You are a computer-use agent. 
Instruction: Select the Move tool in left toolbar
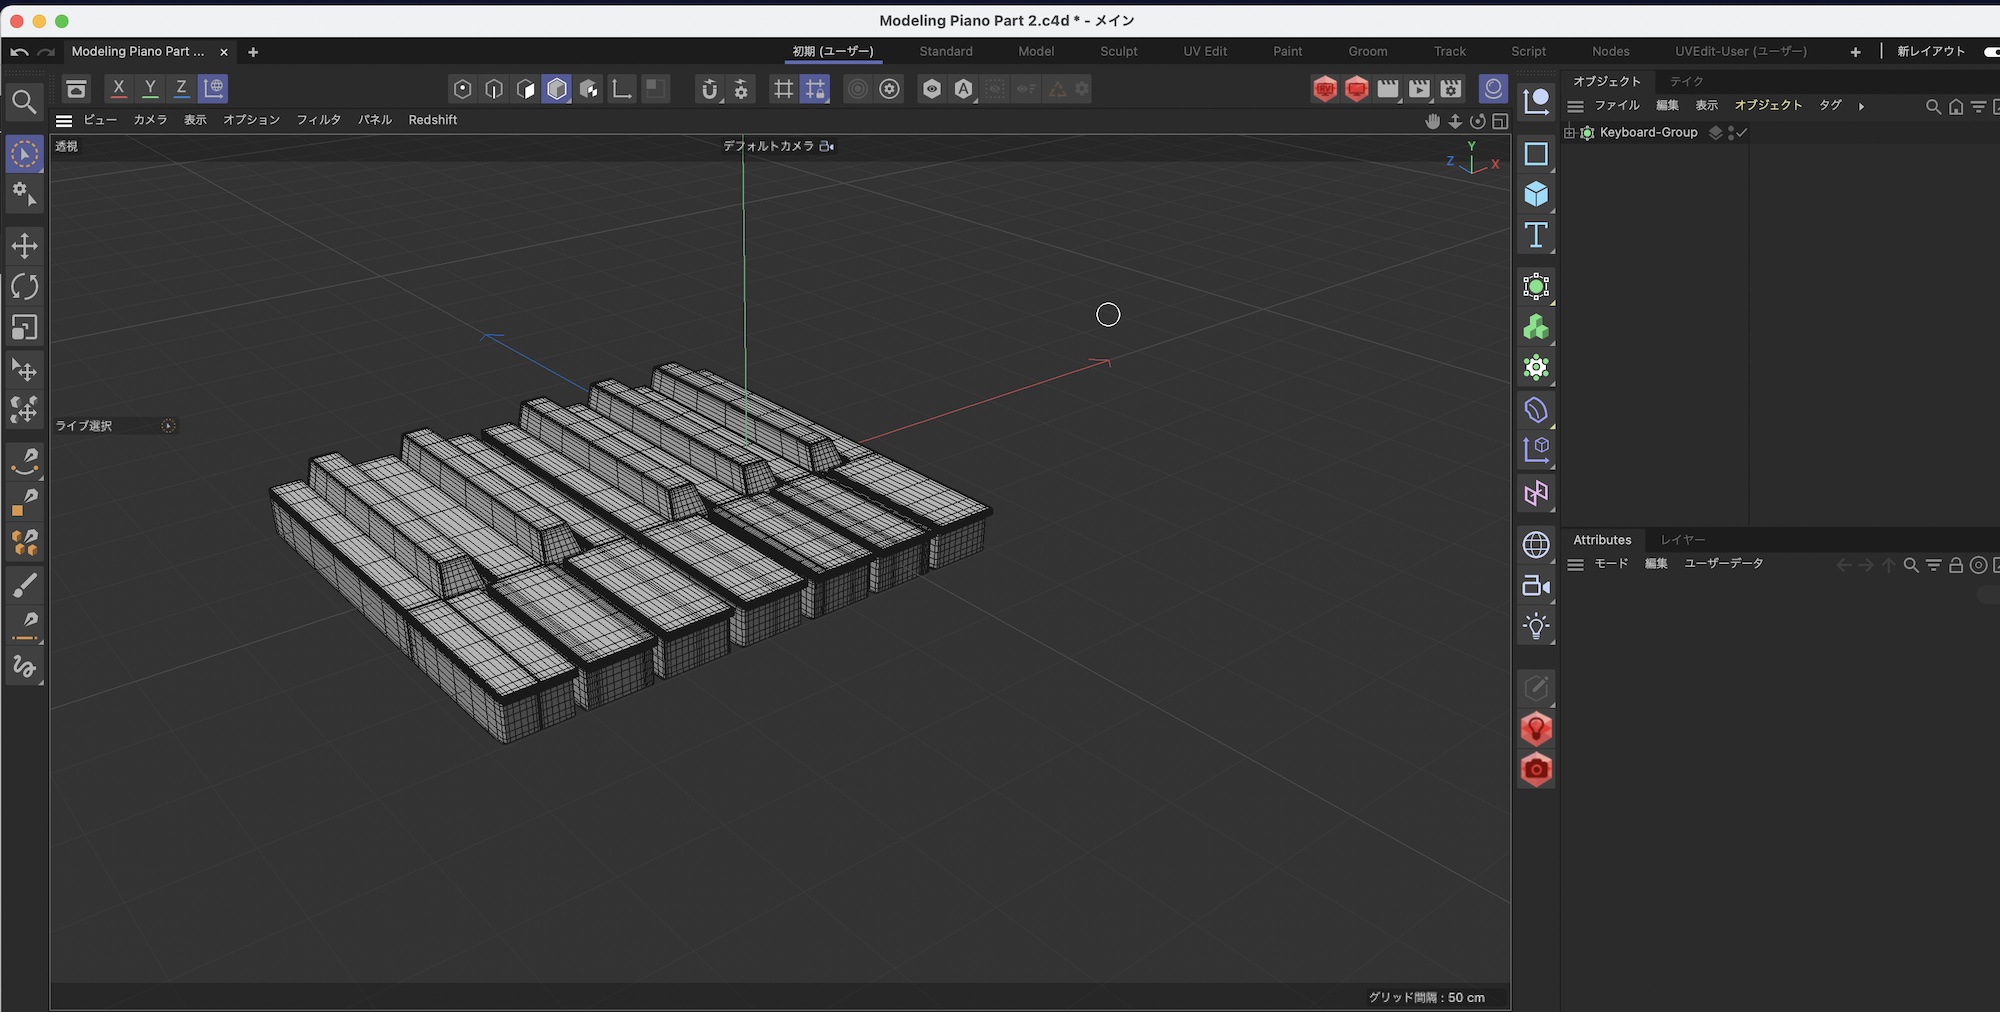pos(25,246)
